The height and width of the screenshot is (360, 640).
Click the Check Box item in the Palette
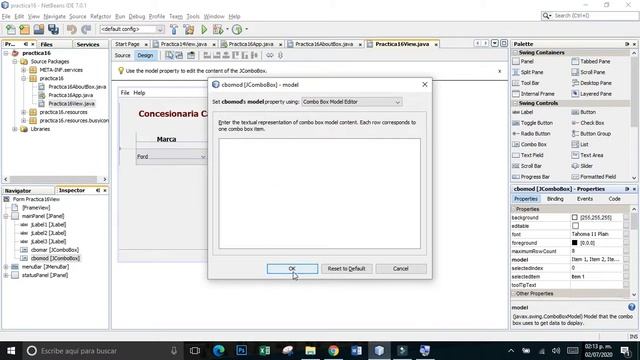click(x=588, y=123)
